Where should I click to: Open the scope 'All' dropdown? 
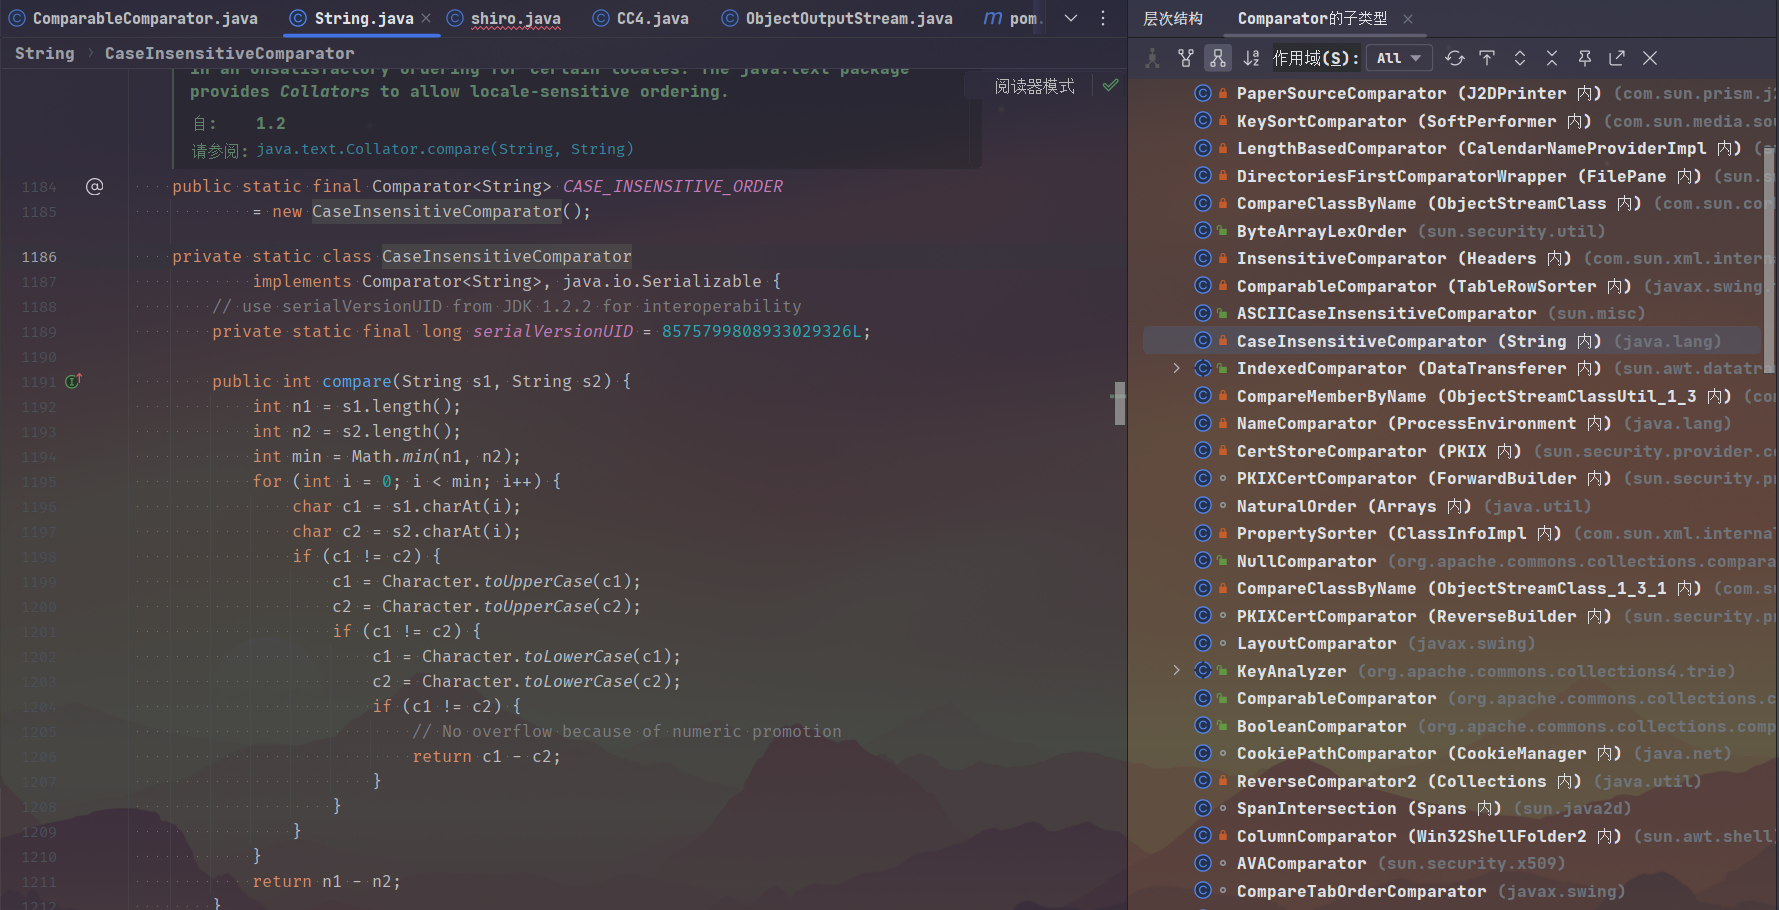click(1398, 58)
